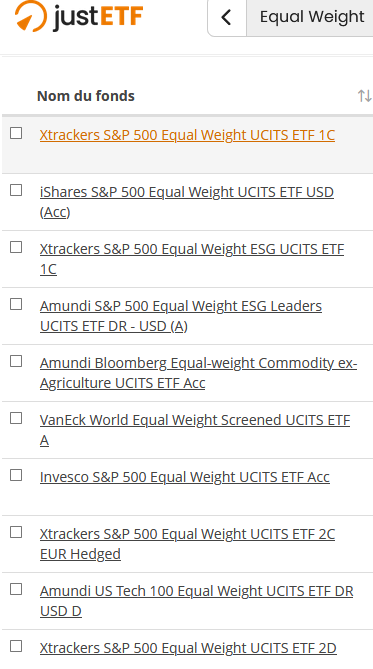The image size is (373, 669).
Task: Open Amundi US Tech 100 Equal Weight link
Action: (197, 601)
